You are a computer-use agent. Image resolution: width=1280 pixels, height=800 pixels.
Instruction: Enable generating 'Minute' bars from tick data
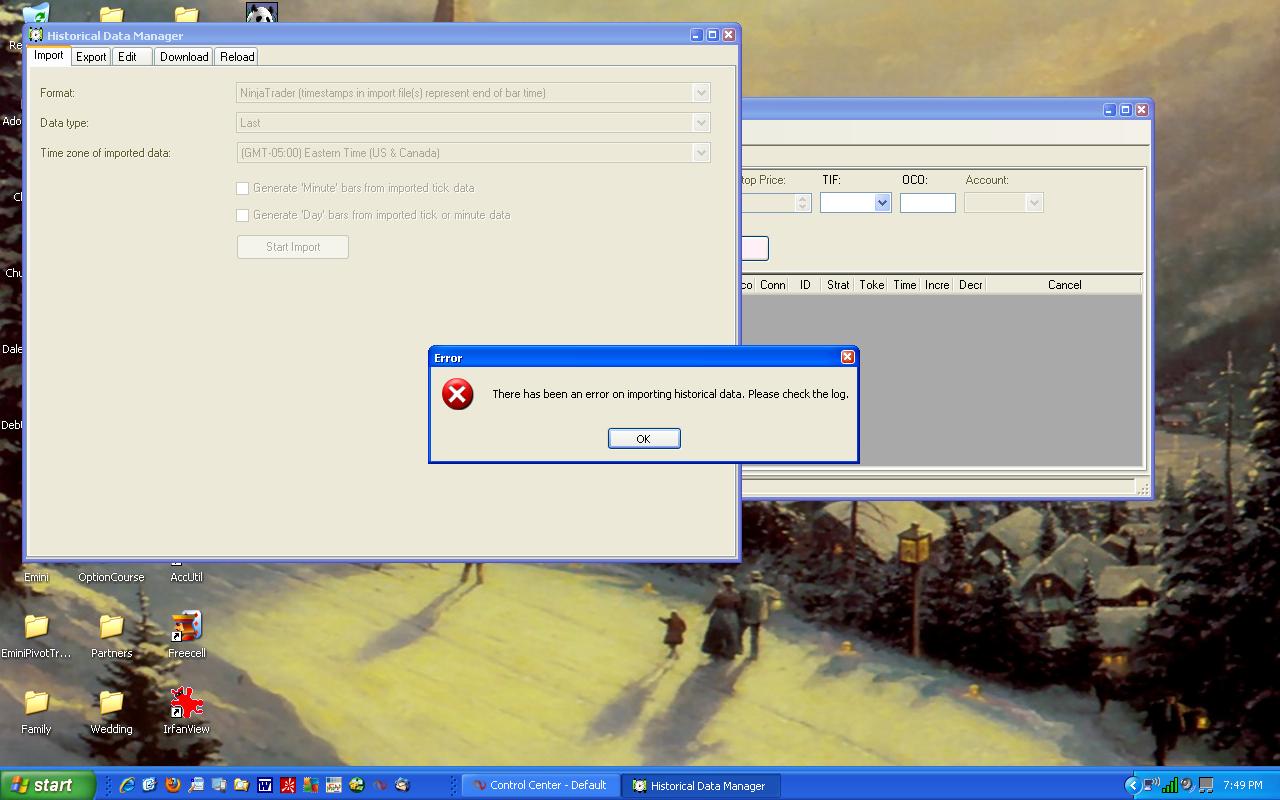(242, 188)
